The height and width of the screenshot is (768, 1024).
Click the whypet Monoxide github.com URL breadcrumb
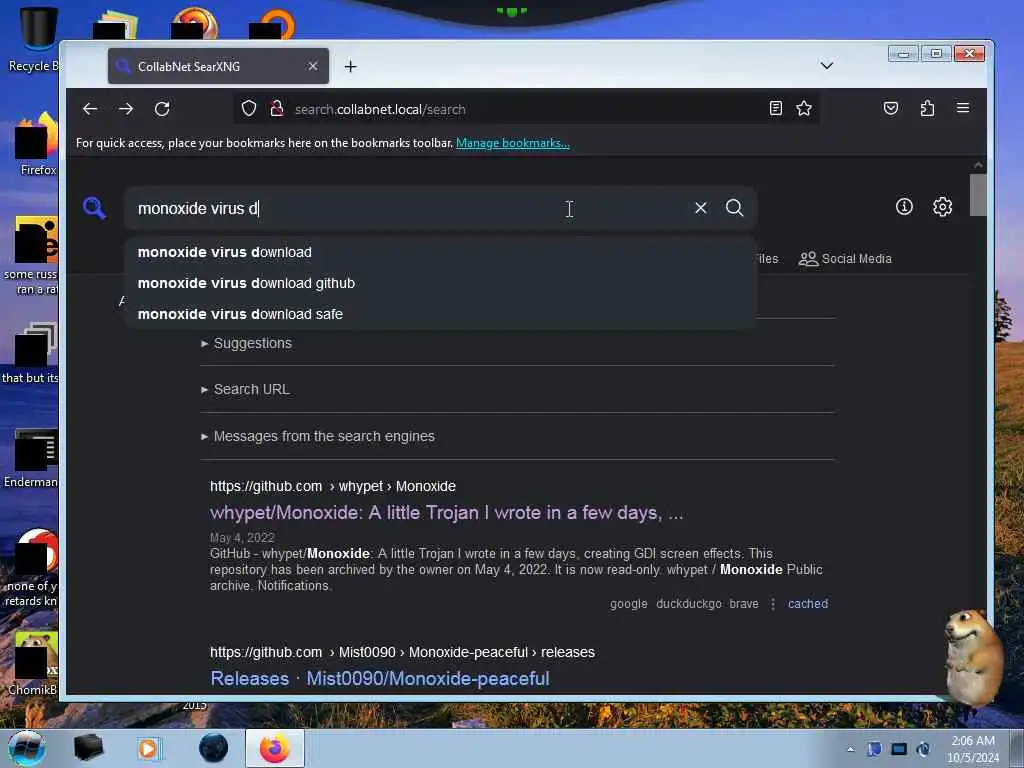click(333, 487)
